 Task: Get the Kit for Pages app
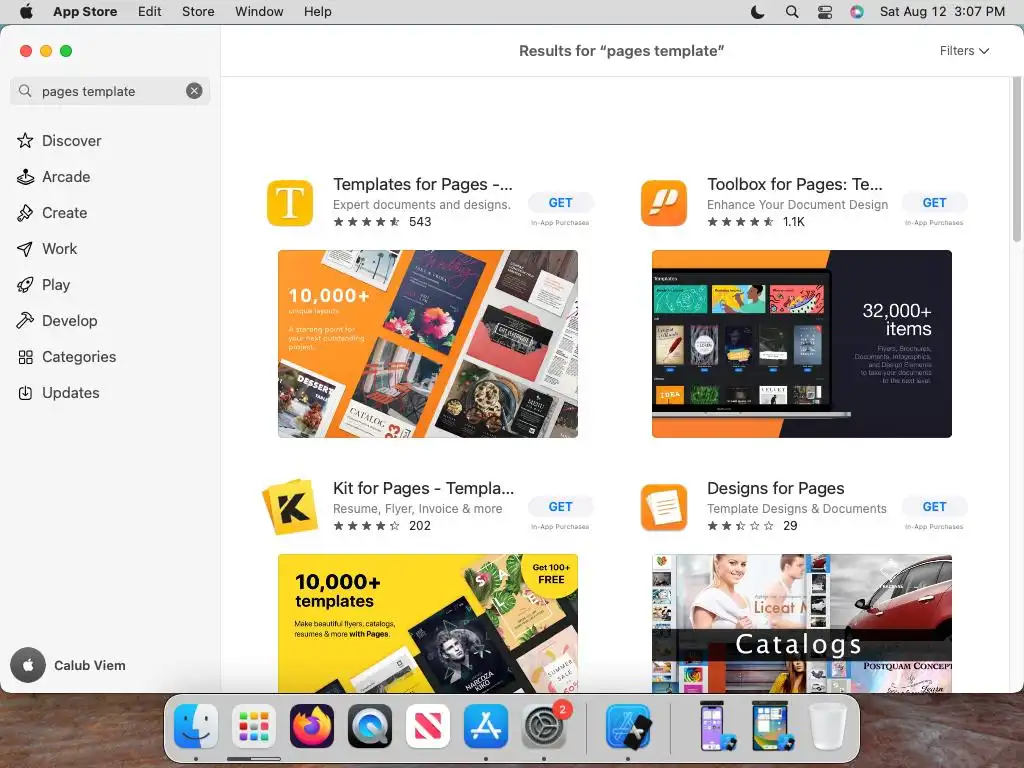(x=560, y=506)
